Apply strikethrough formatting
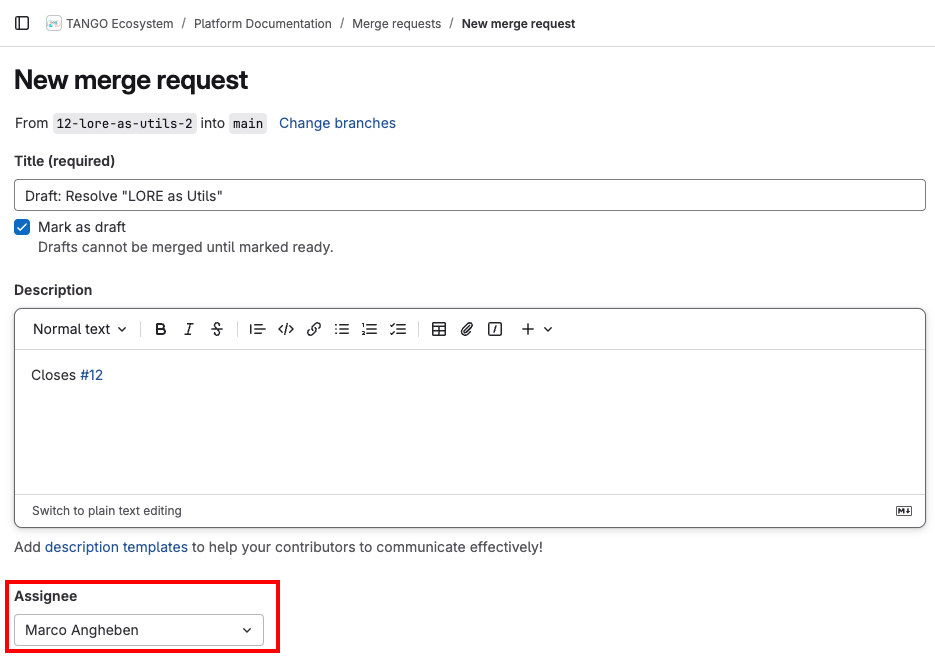Viewport: 935px width, 656px height. coord(217,328)
